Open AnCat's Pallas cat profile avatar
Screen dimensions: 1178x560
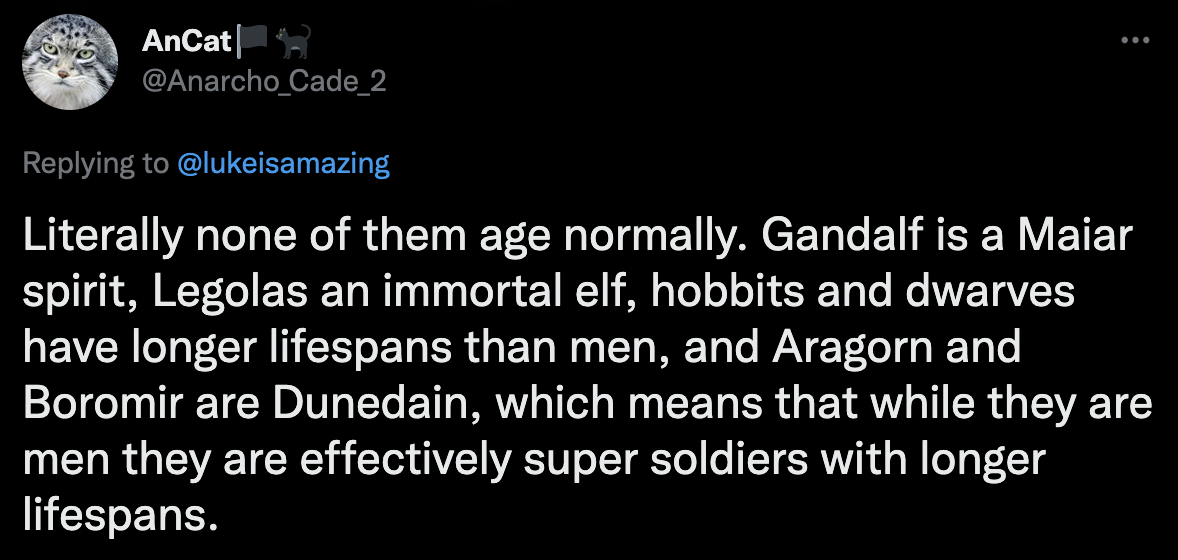coord(70,62)
